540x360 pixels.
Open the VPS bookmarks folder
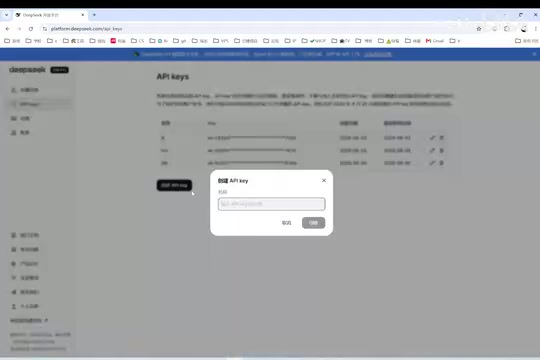pyautogui.click(x=221, y=41)
